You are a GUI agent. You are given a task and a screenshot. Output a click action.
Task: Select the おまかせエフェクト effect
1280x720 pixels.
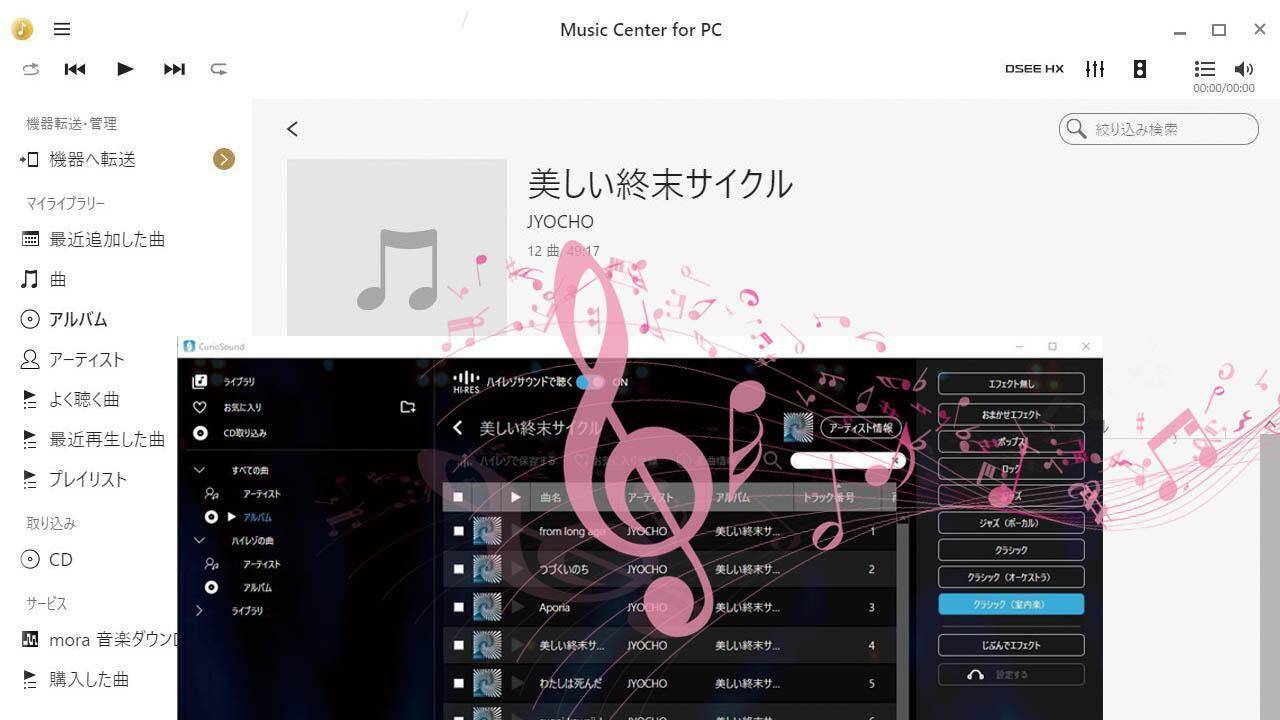click(1011, 414)
